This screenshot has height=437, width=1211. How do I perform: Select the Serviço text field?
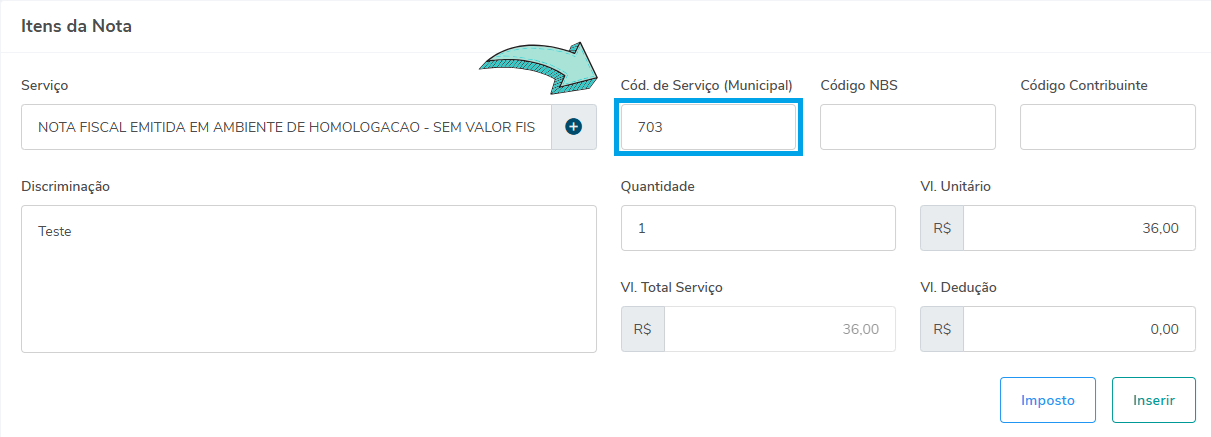(x=286, y=127)
